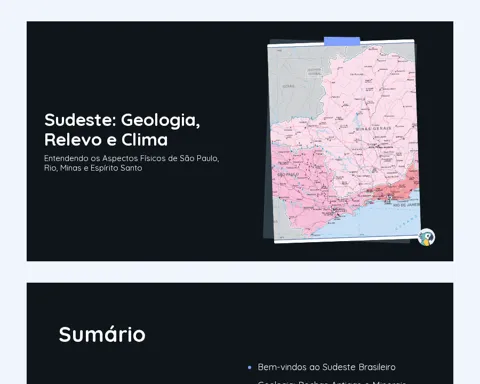Click the gap between the two slides
The height and width of the screenshot is (384, 480).
pyautogui.click(x=240, y=272)
